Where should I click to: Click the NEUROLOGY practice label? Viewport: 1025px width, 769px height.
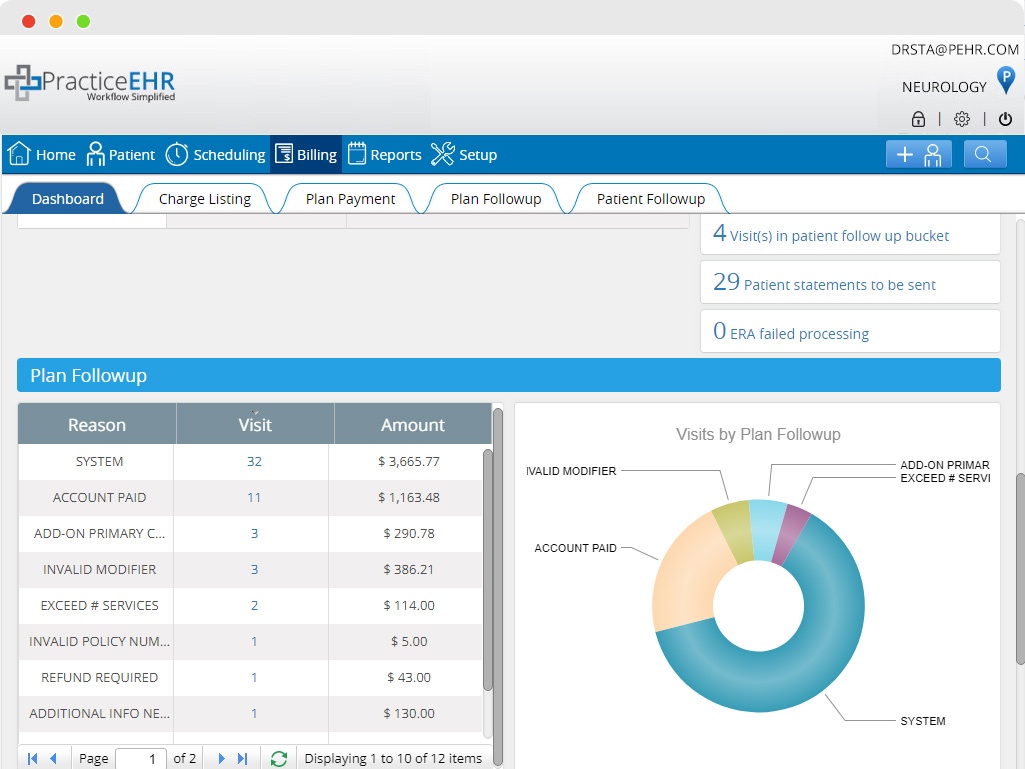(944, 87)
